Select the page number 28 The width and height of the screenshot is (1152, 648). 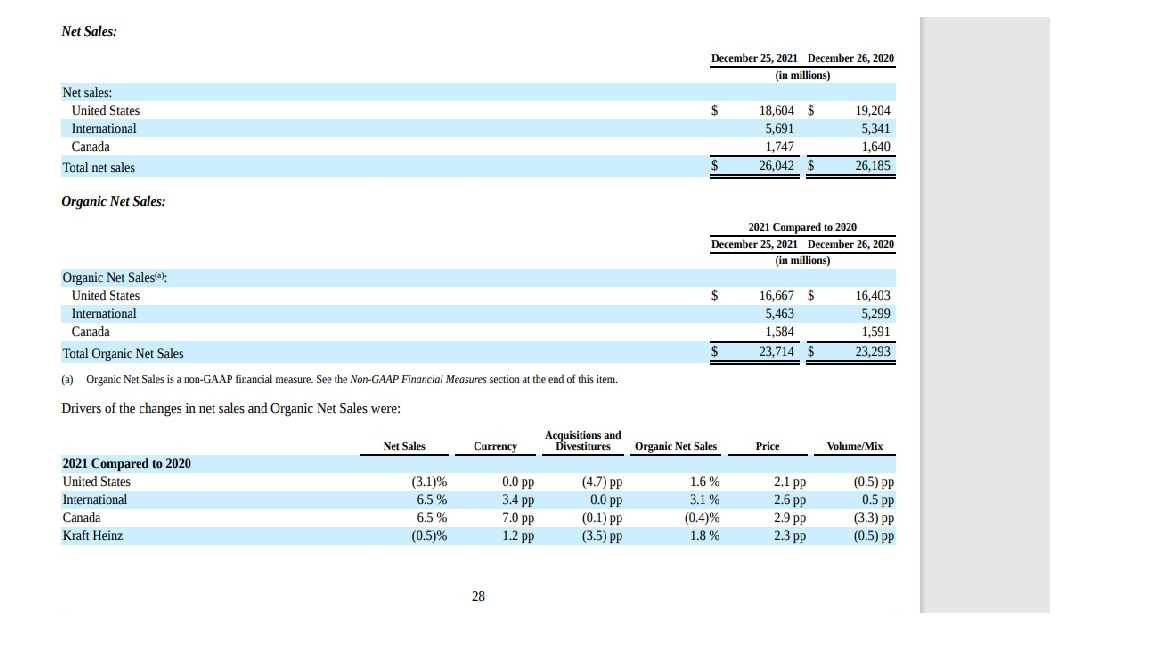click(477, 596)
